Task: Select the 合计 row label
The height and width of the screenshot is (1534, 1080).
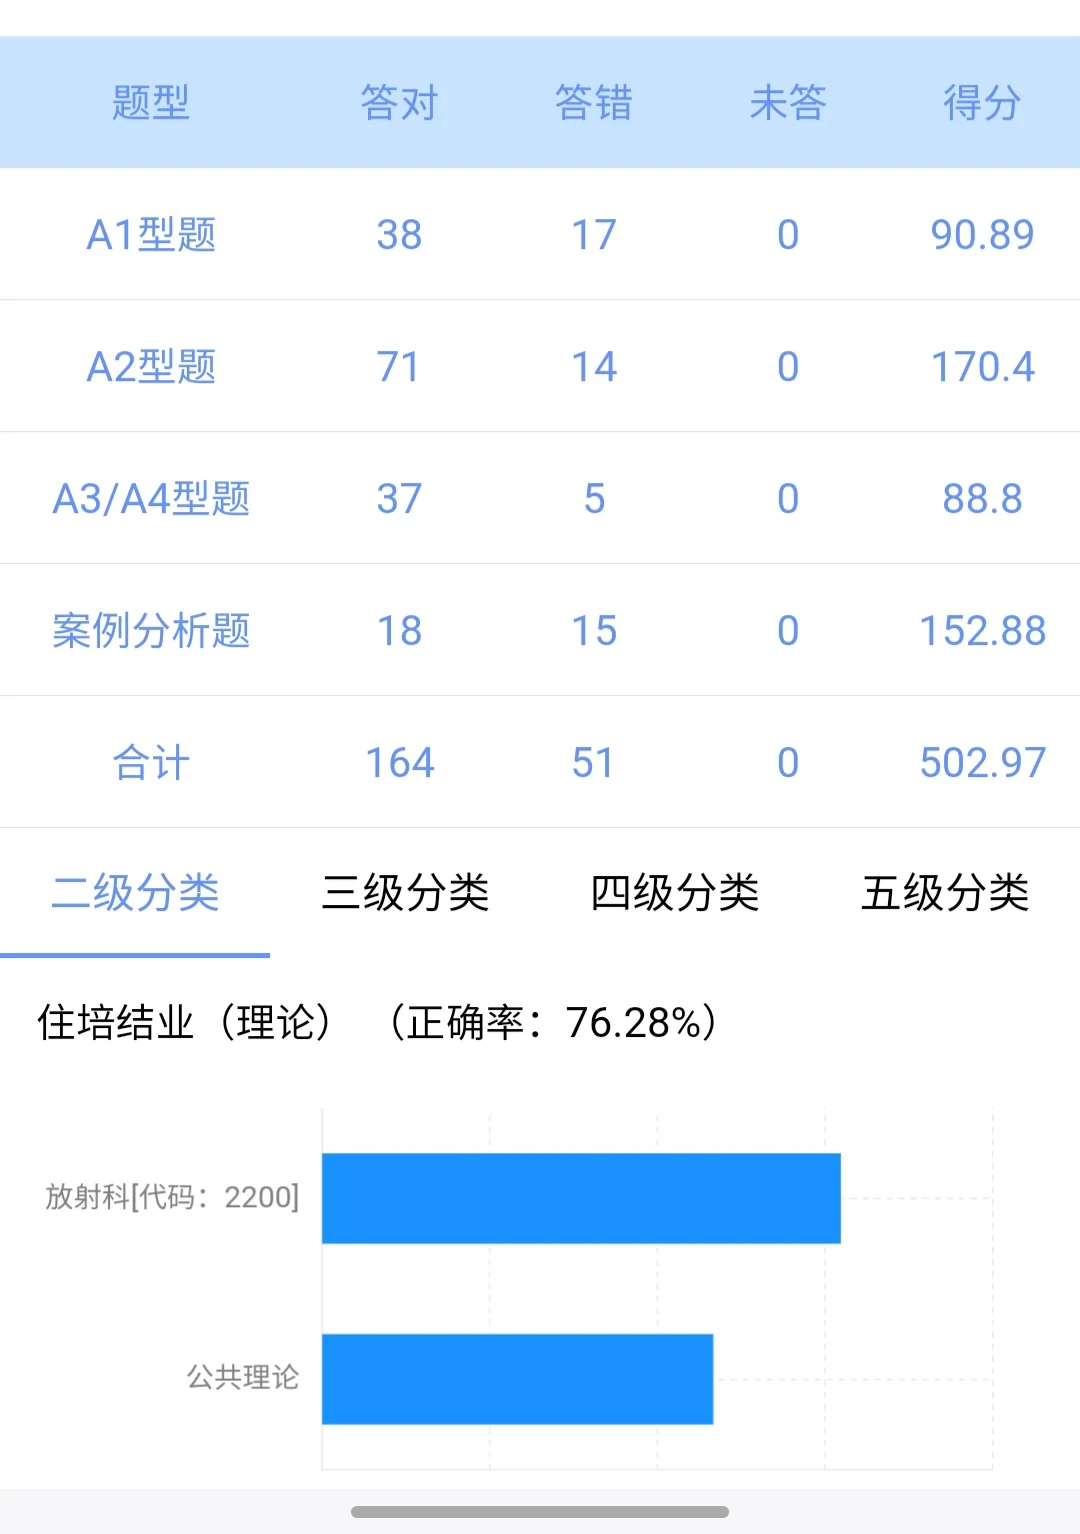Action: point(151,762)
